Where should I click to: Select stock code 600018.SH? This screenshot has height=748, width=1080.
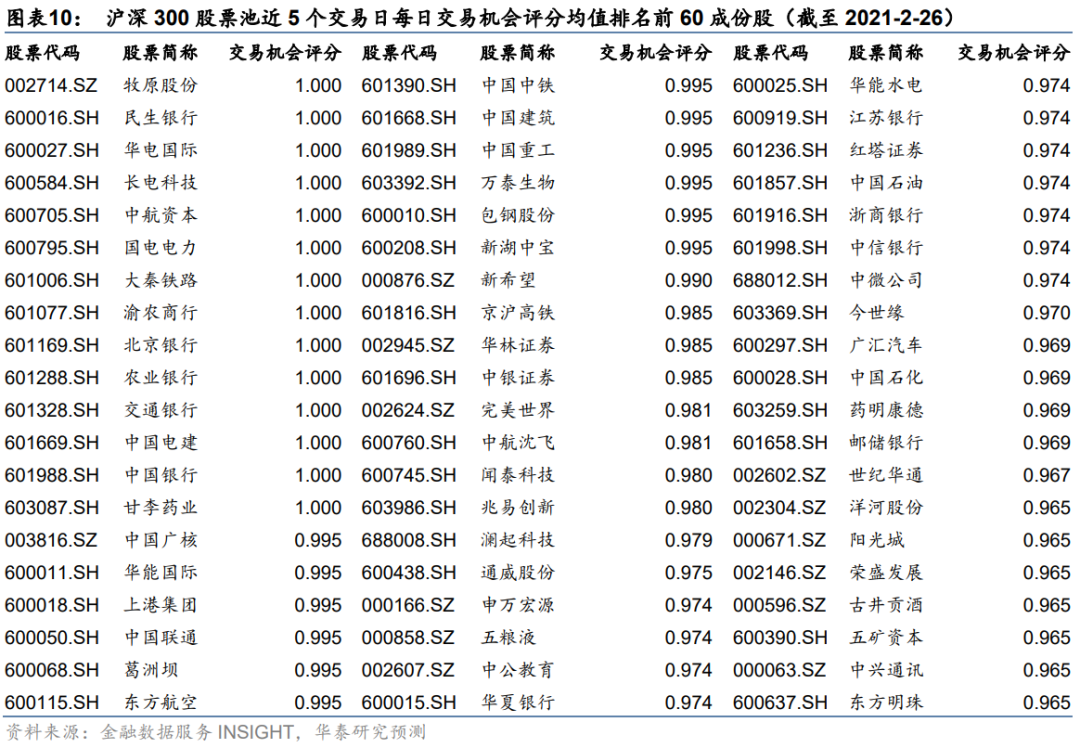click(x=52, y=605)
